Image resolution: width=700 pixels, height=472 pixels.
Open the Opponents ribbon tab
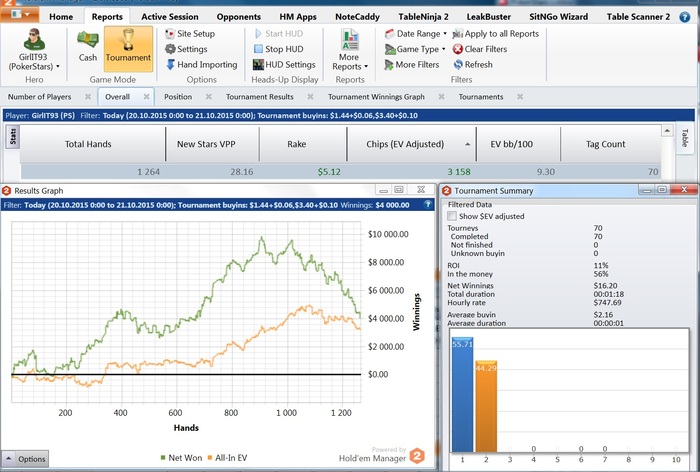point(238,17)
